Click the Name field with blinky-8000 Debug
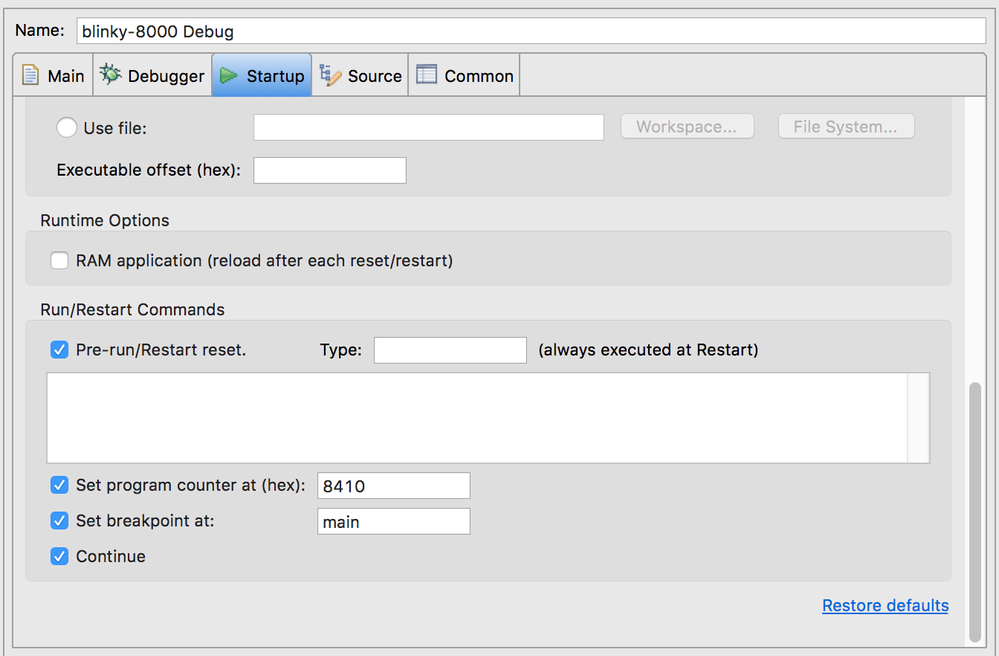The height and width of the screenshot is (656, 999). coord(530,31)
